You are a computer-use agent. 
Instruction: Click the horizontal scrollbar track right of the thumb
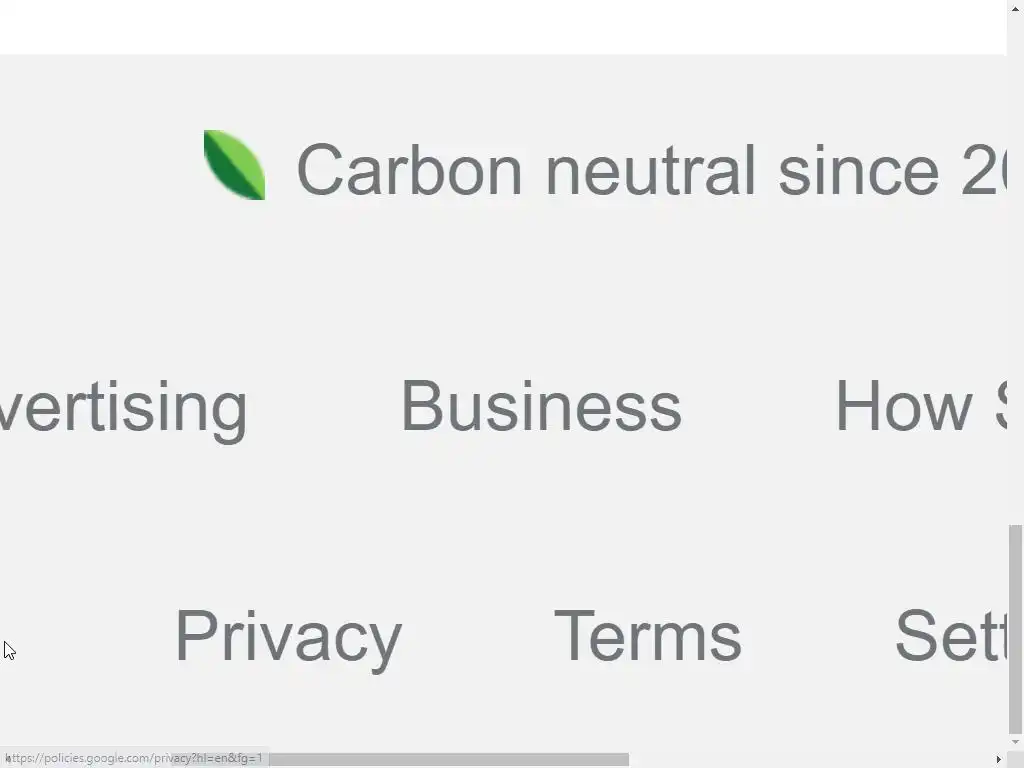[810, 759]
